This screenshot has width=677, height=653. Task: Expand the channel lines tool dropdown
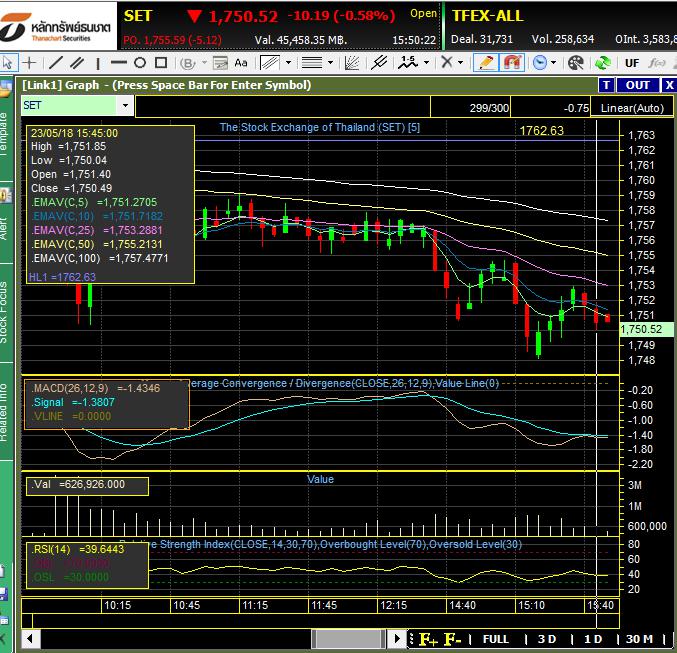tap(288, 63)
